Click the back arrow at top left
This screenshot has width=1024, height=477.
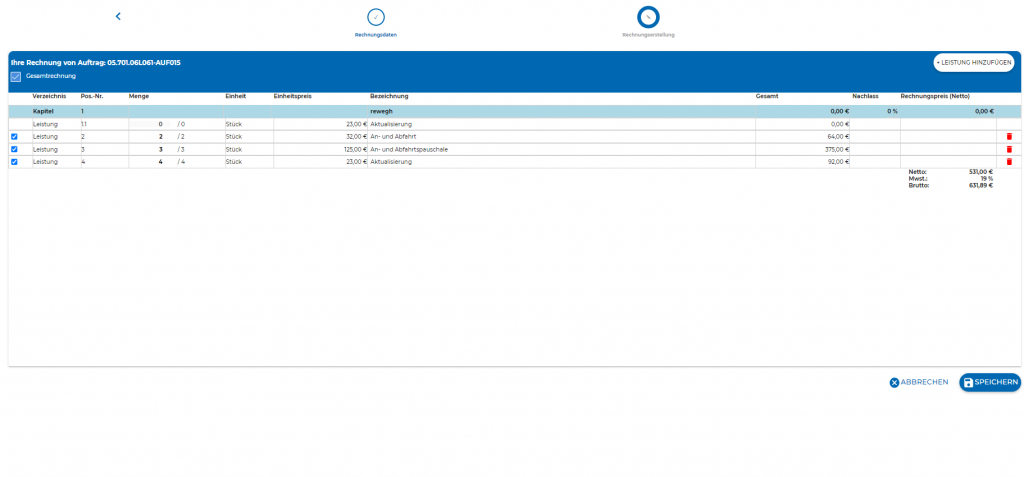click(x=118, y=16)
